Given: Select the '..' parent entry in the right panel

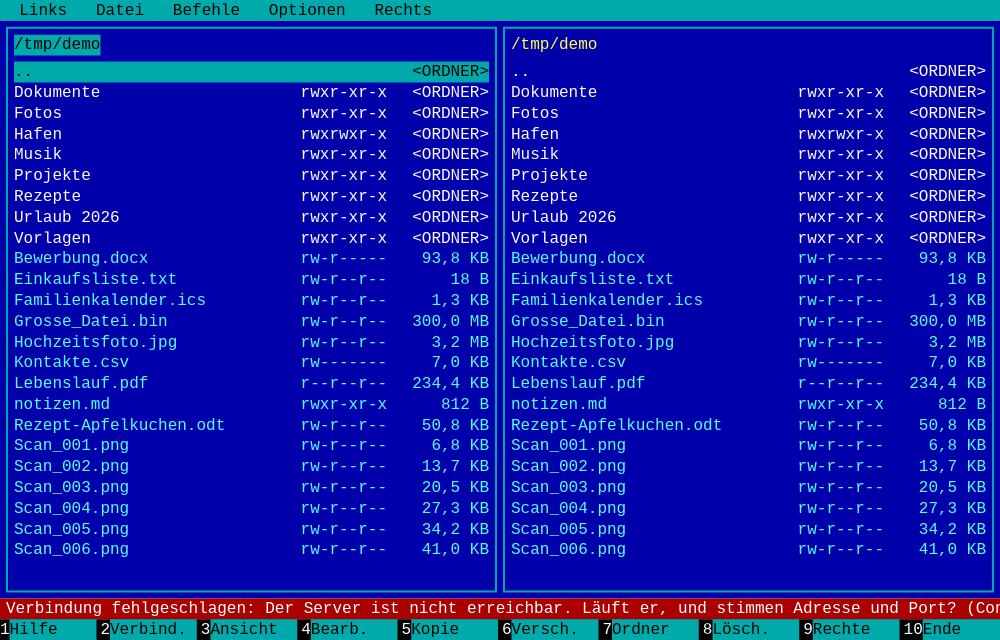Looking at the screenshot, I should (x=748, y=71).
